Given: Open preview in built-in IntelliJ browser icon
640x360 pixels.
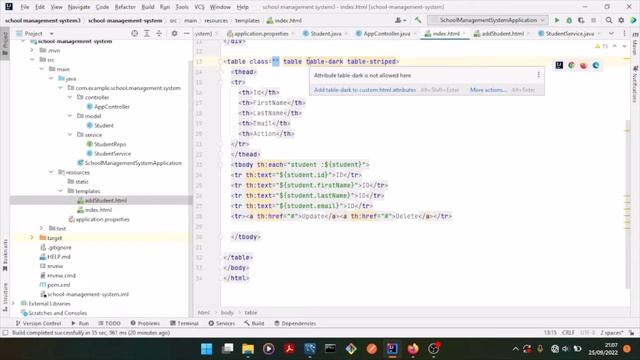Looking at the screenshot, I should [x=559, y=65].
